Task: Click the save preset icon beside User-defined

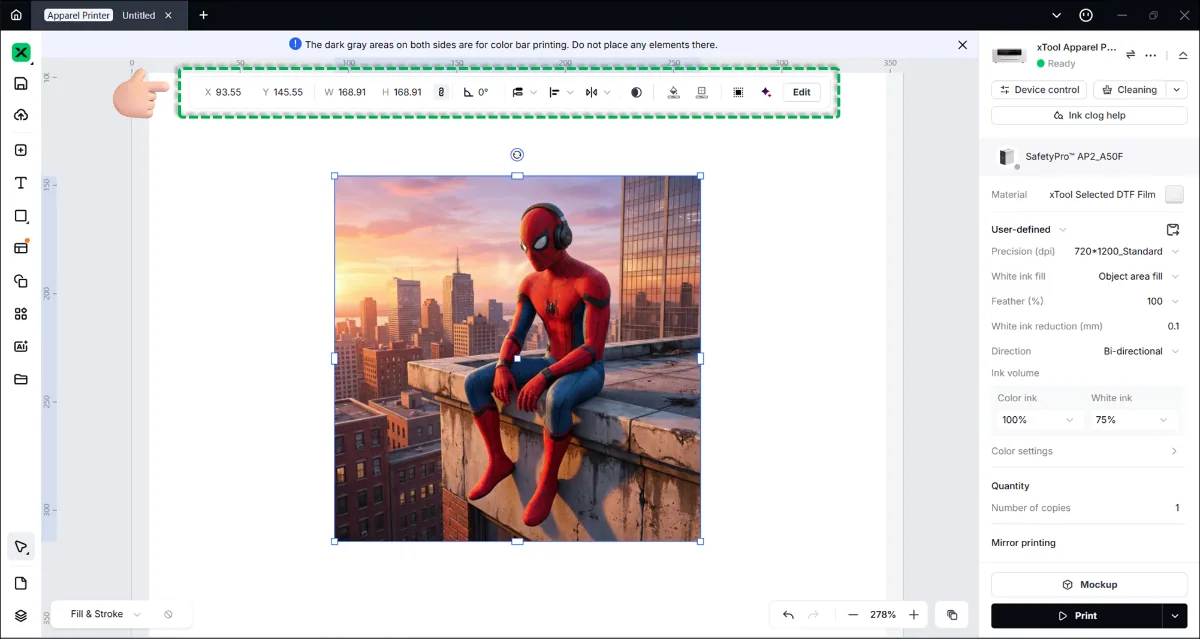Action: click(1173, 229)
